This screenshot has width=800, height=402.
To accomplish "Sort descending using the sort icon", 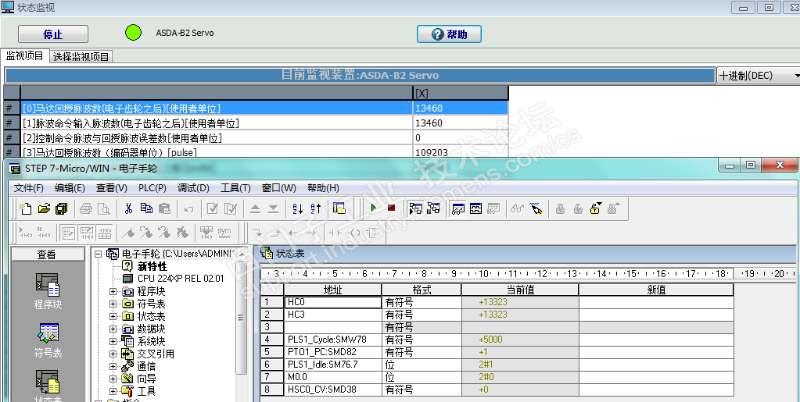I will point(316,208).
